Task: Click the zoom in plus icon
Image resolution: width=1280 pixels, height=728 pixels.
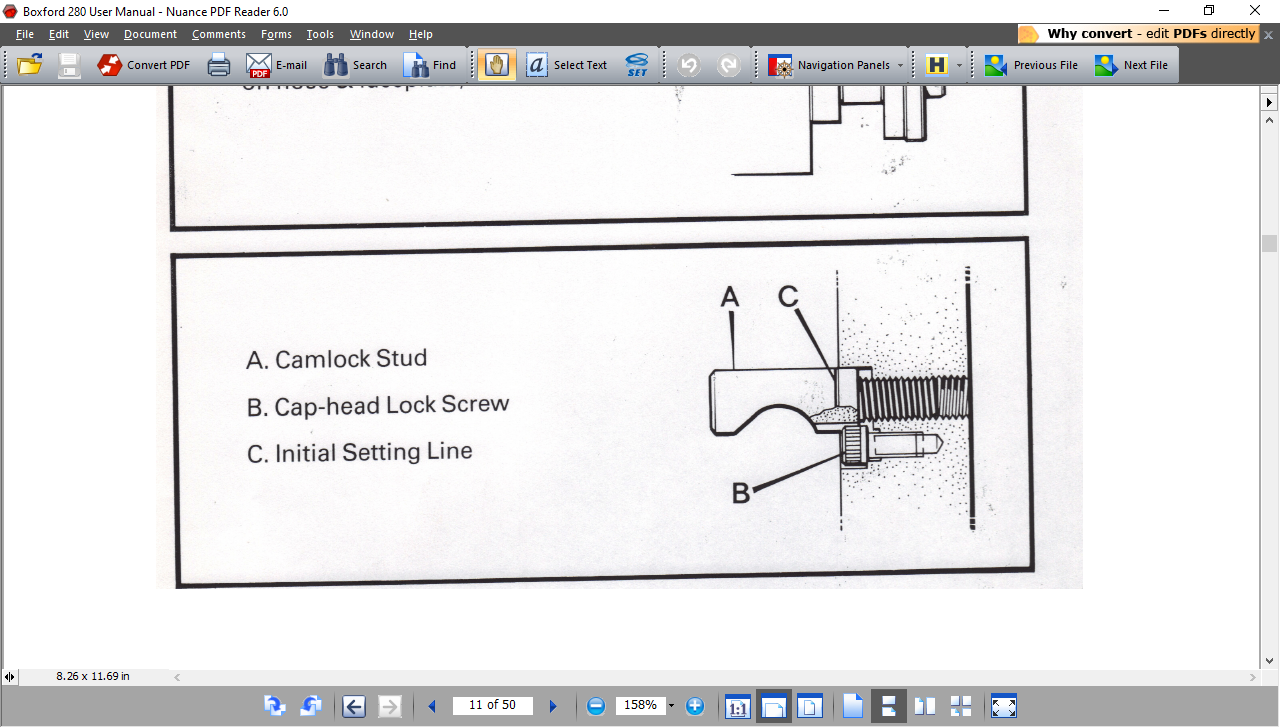Action: [694, 706]
